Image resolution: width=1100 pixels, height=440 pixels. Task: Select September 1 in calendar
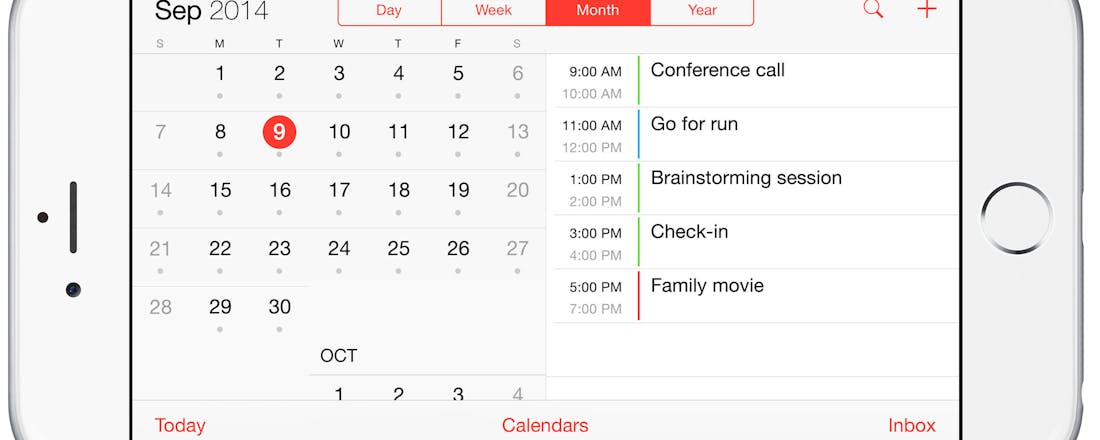[220, 73]
